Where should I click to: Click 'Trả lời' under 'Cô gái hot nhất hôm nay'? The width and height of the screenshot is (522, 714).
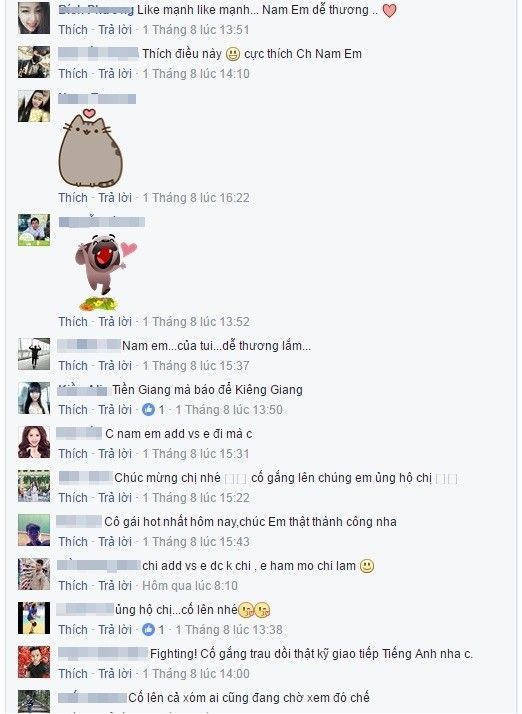pos(115,542)
